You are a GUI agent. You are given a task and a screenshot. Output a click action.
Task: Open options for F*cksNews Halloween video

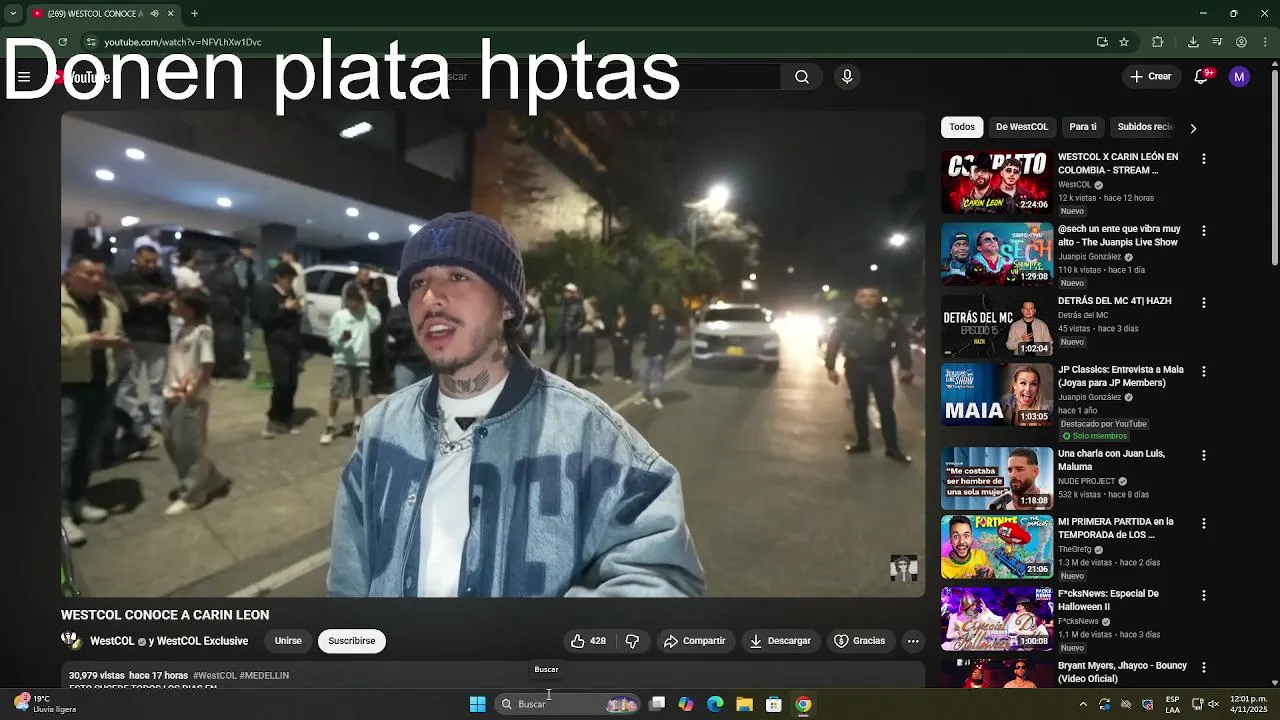click(1204, 595)
